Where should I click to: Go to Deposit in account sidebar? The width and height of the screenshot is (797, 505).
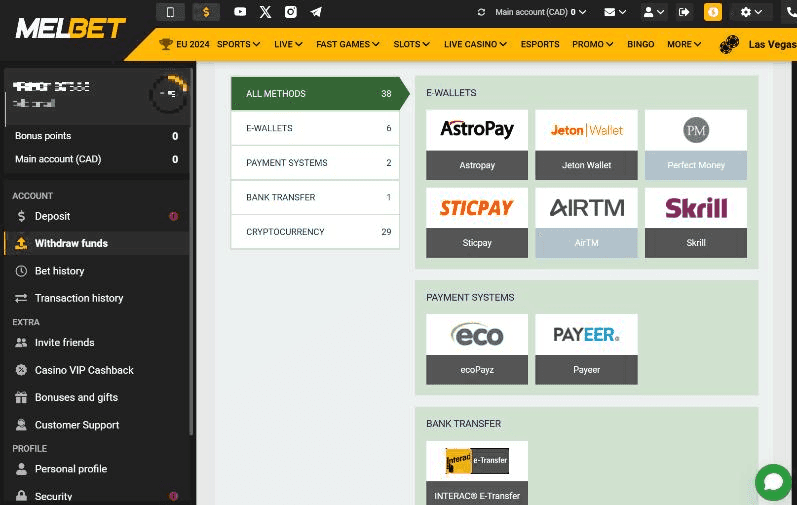(52, 216)
